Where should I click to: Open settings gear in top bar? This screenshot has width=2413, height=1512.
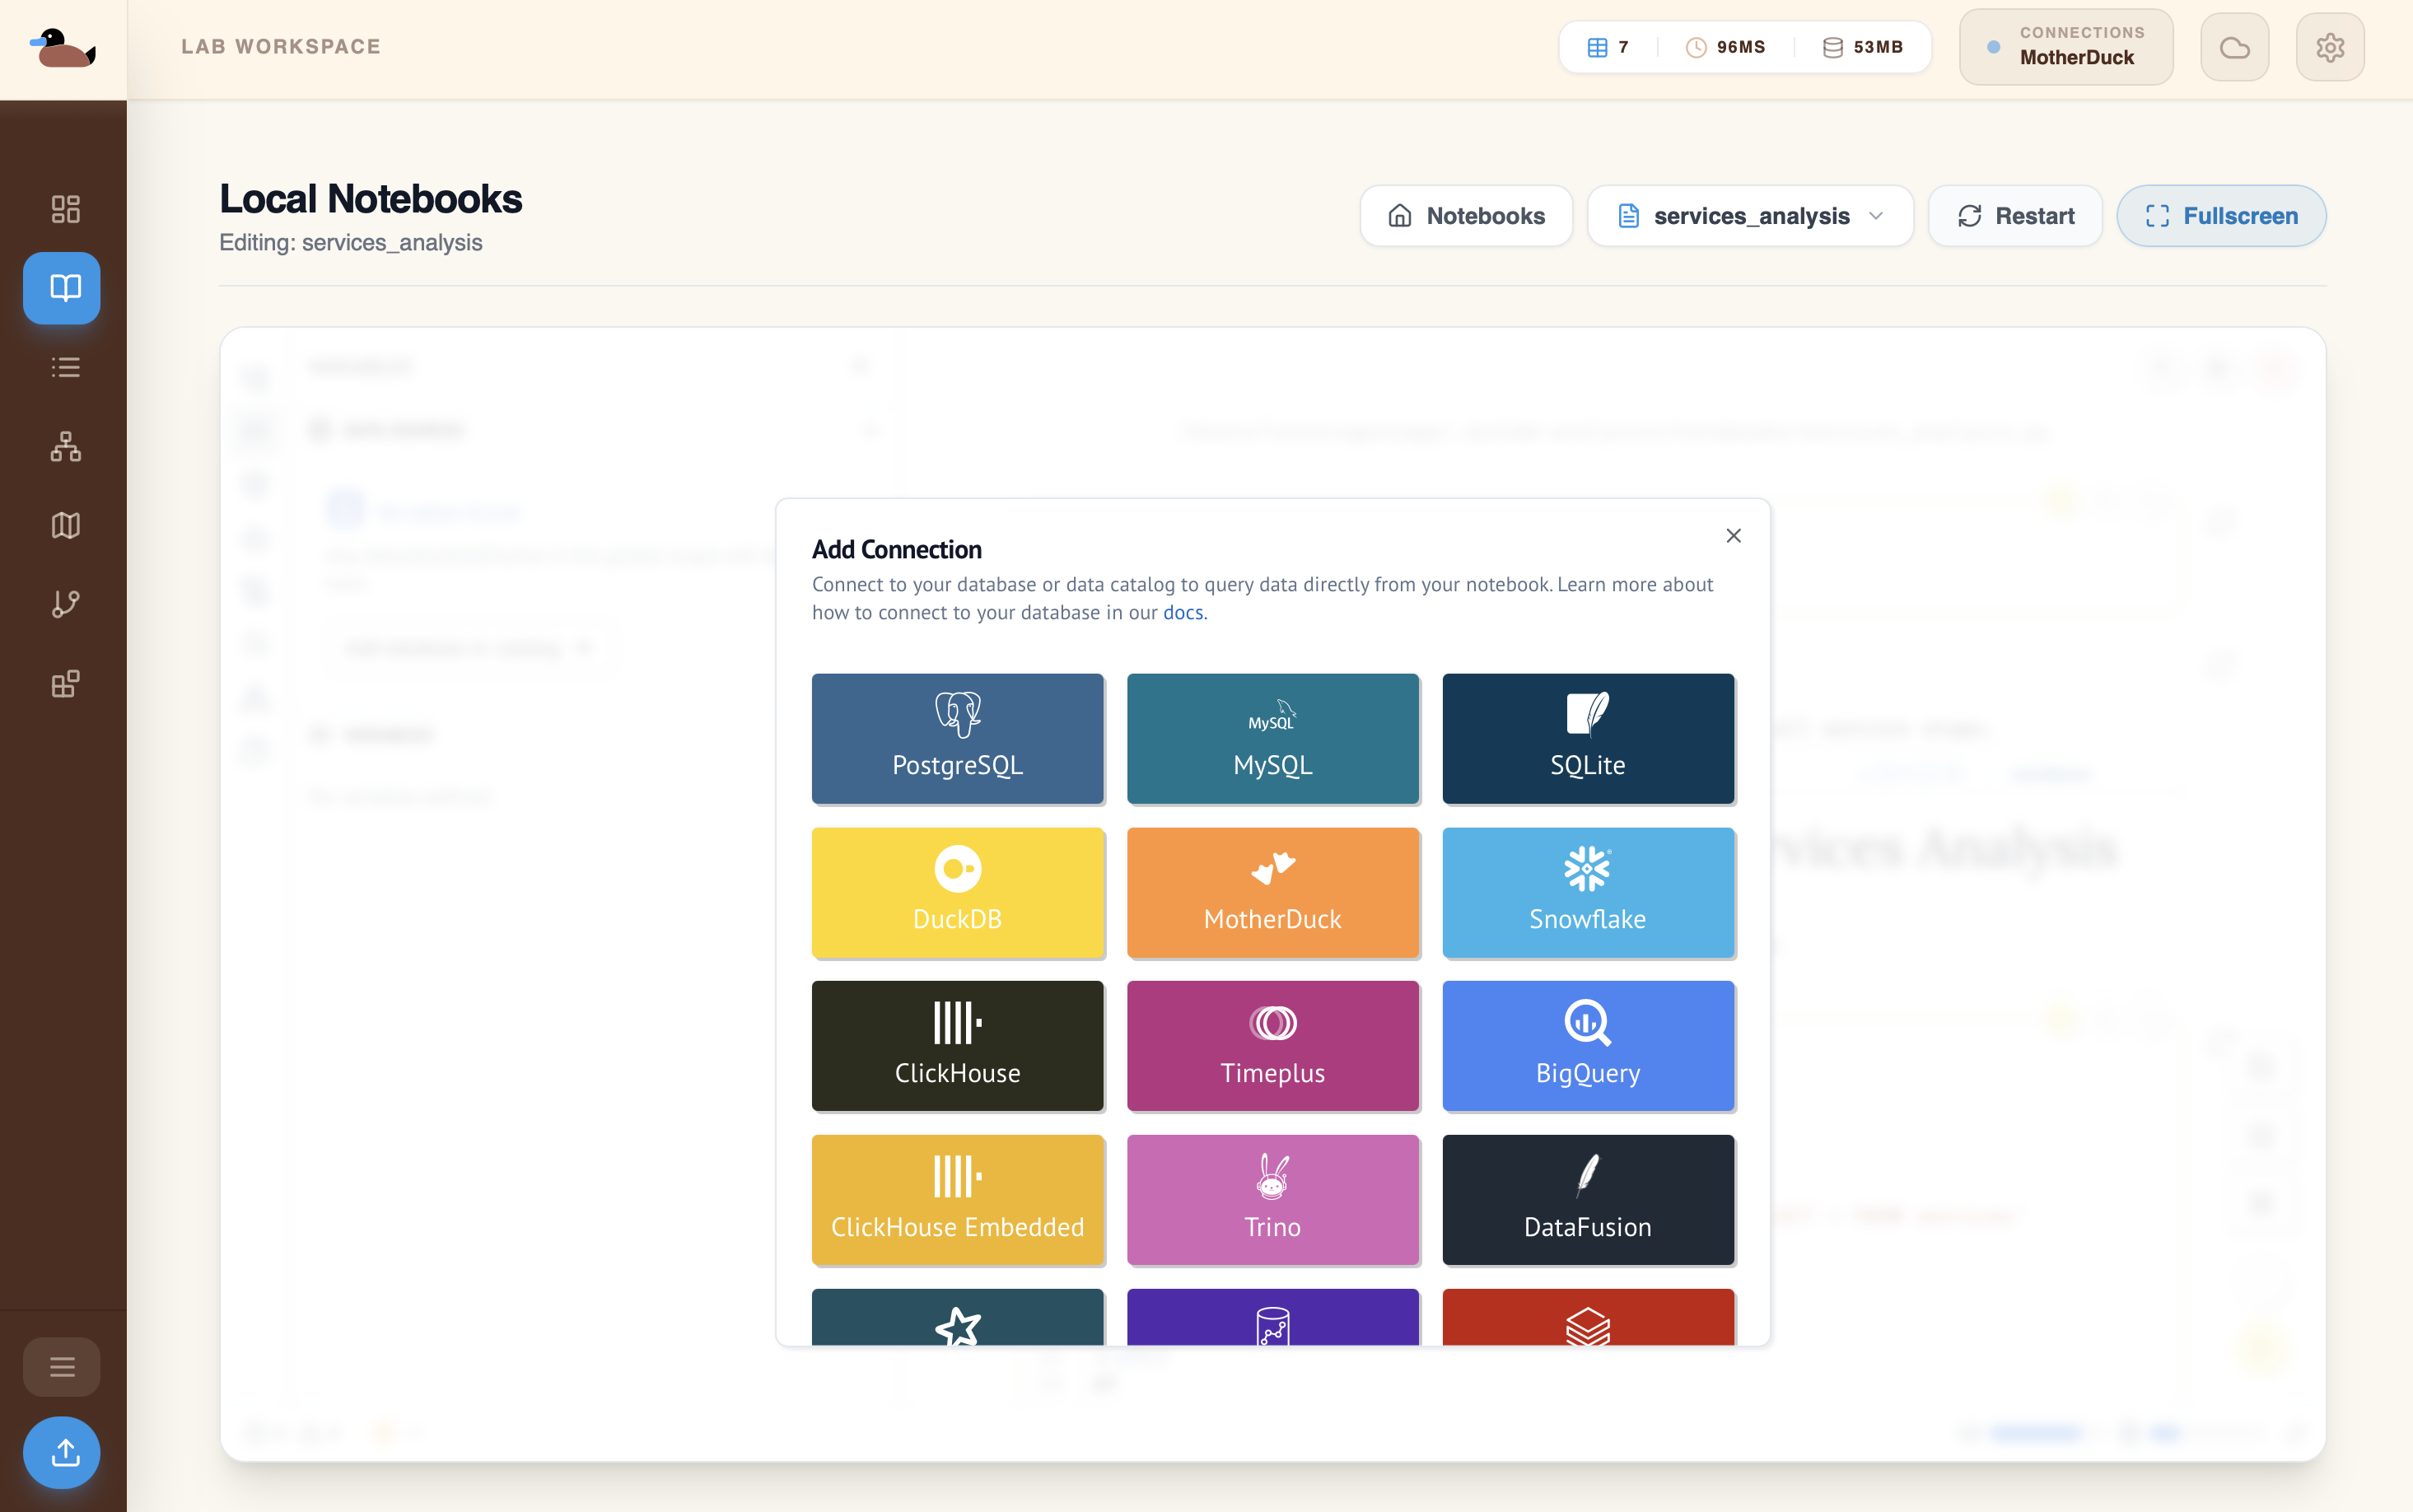click(x=2329, y=47)
